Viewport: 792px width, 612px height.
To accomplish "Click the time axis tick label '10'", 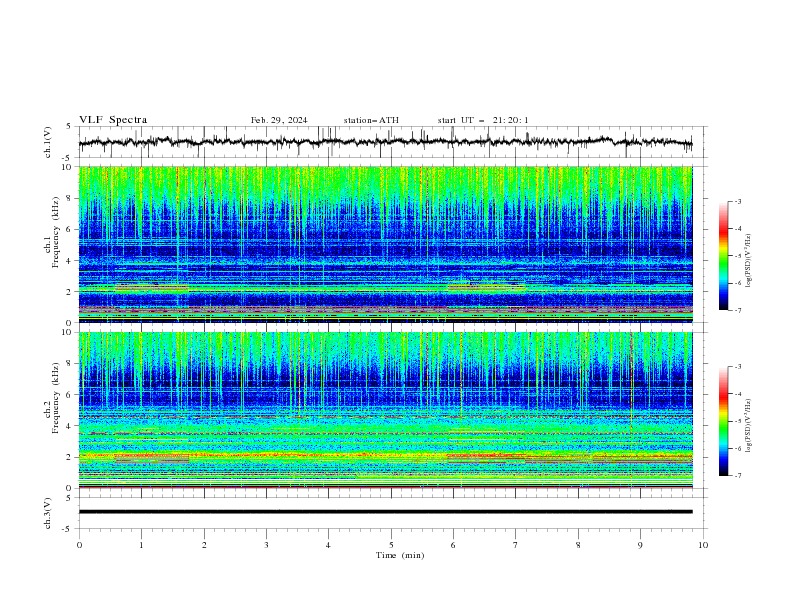I will (703, 545).
